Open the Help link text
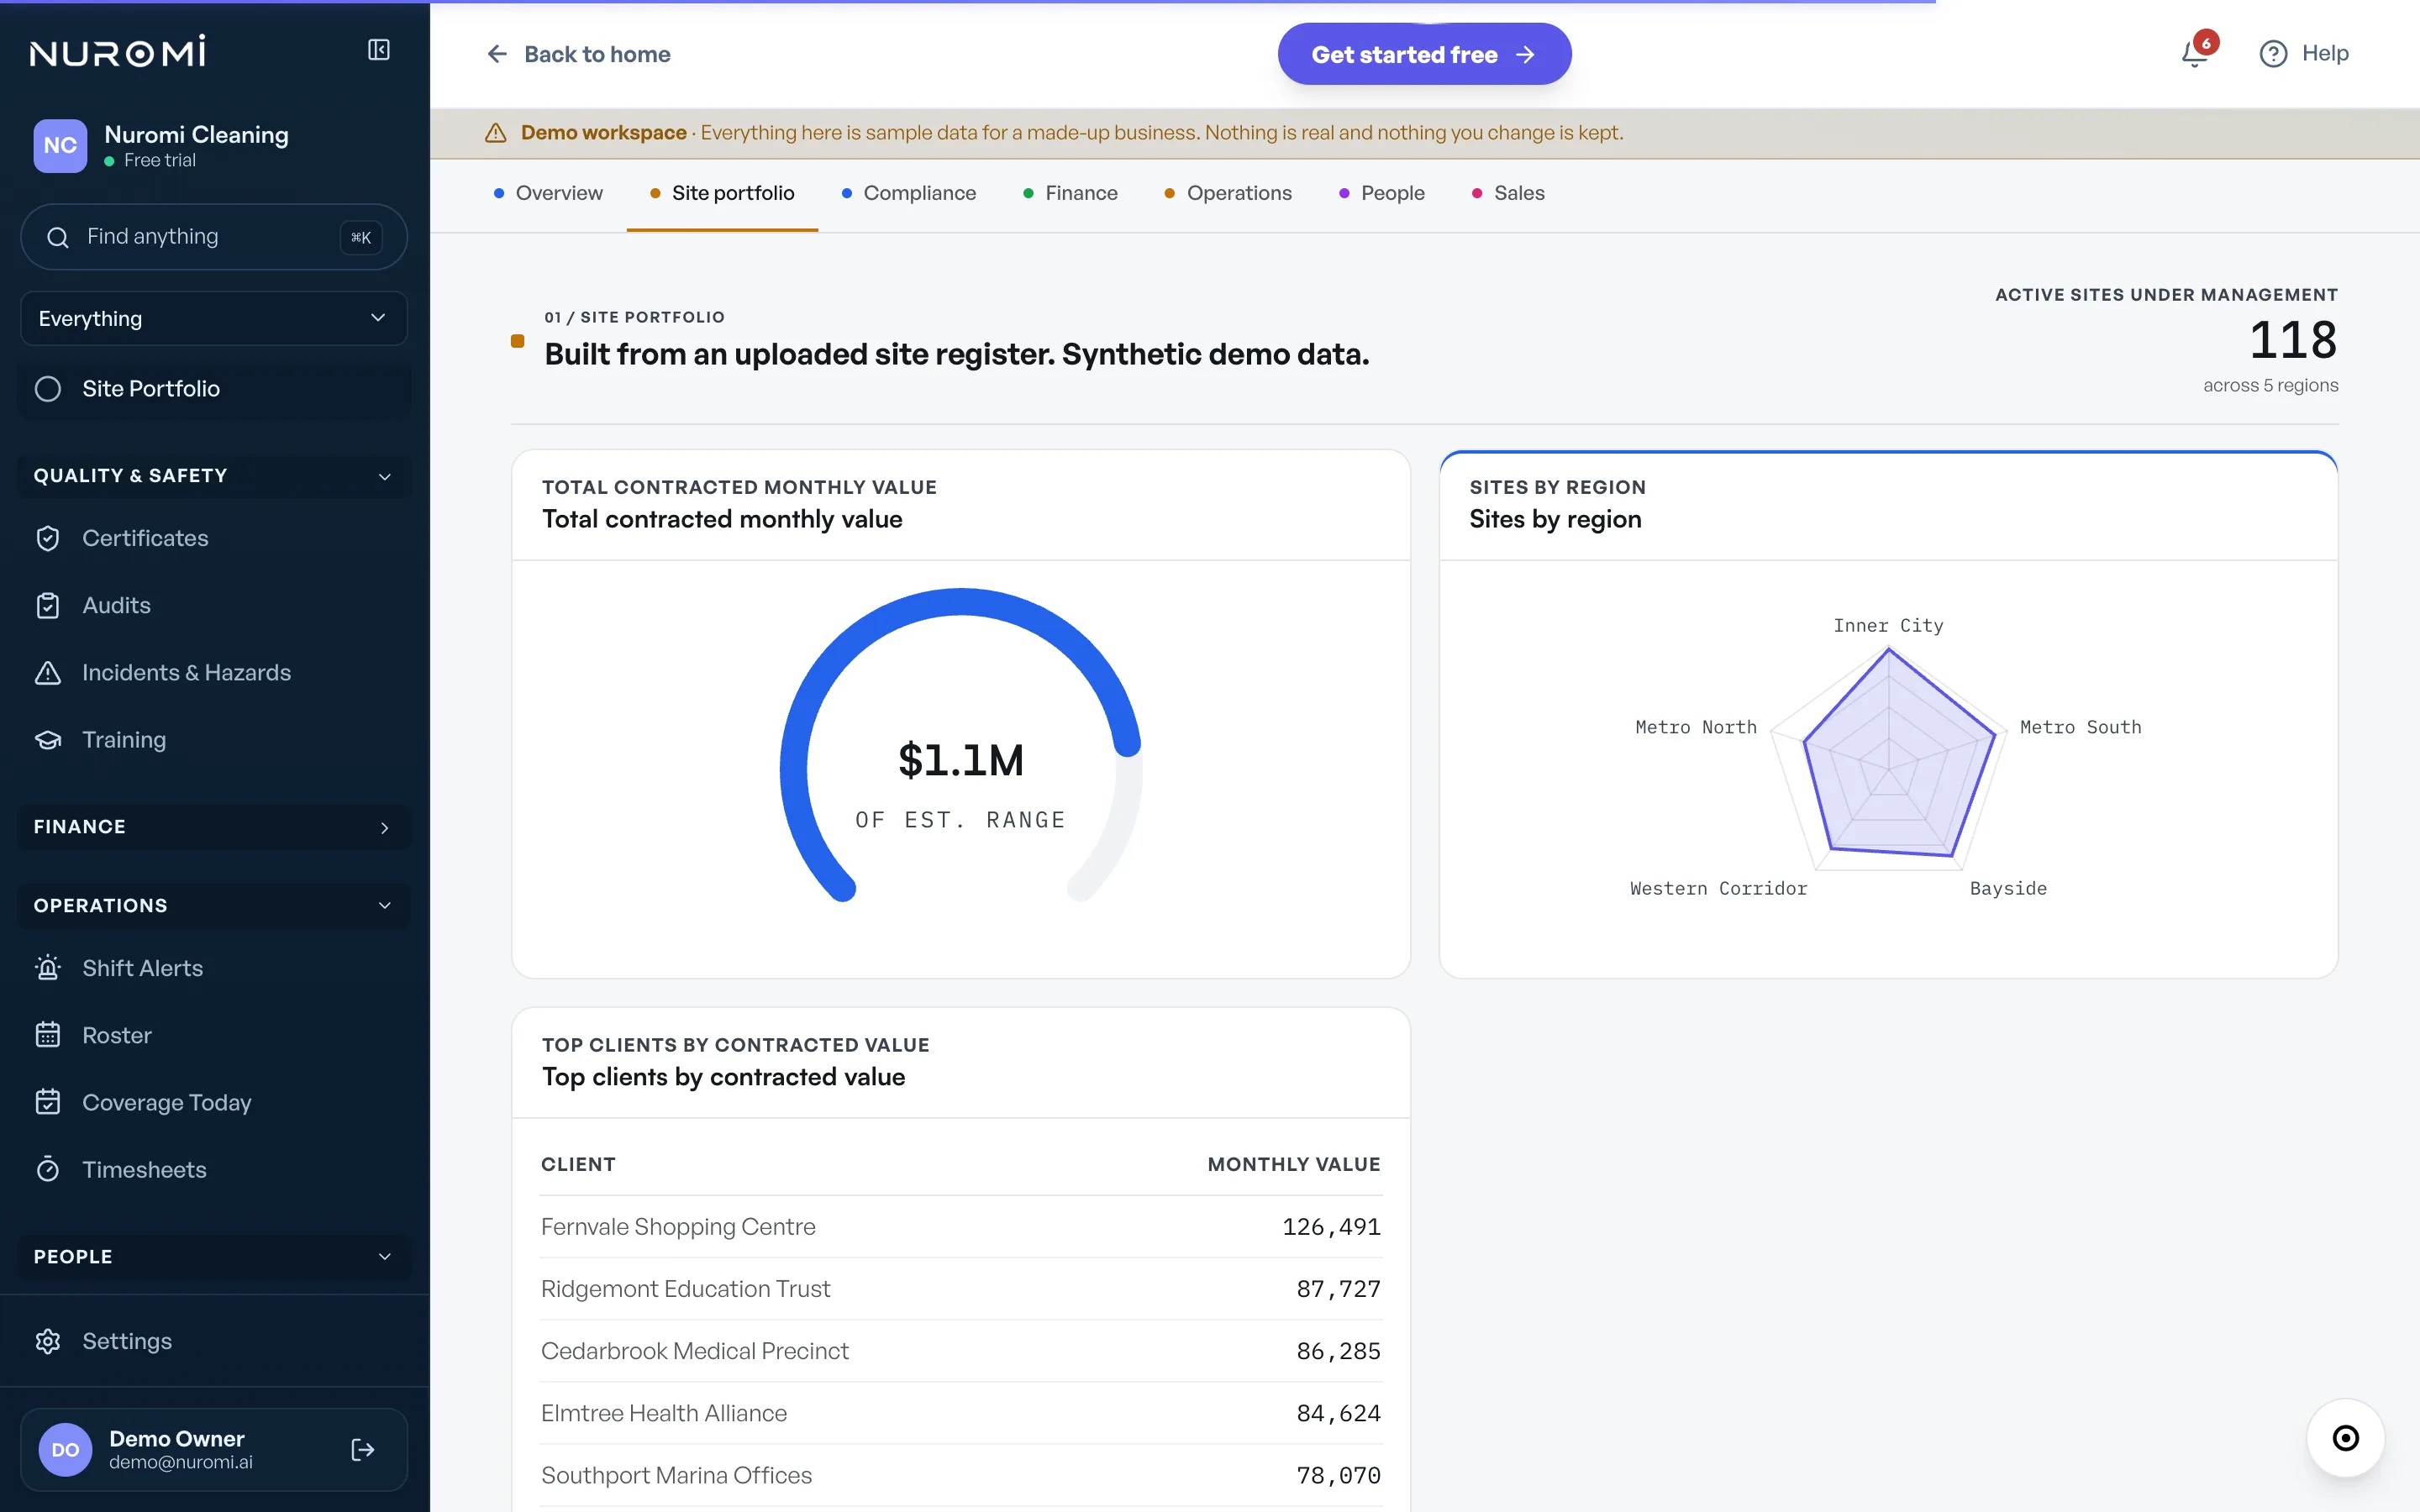The width and height of the screenshot is (2420, 1512). [x=2325, y=54]
